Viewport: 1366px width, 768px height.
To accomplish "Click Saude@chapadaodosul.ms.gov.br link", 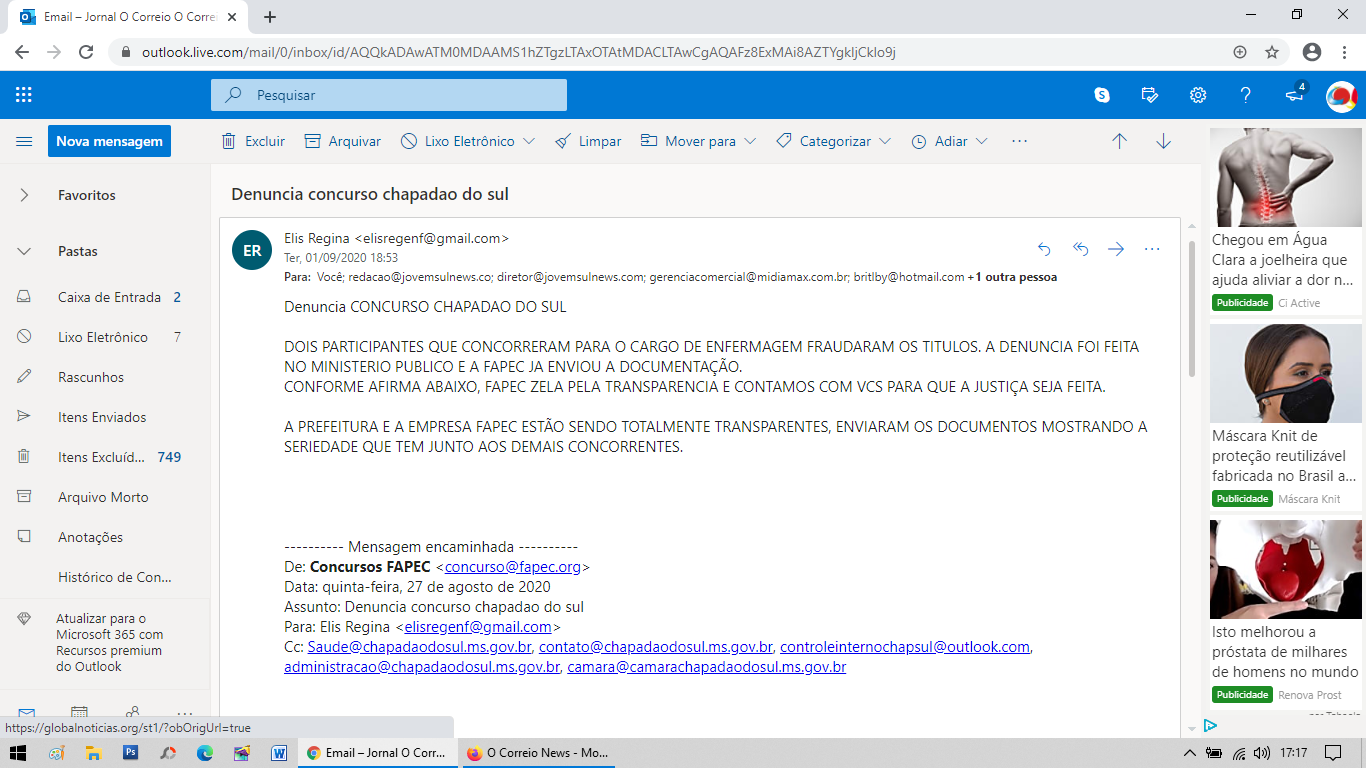I will 419,647.
